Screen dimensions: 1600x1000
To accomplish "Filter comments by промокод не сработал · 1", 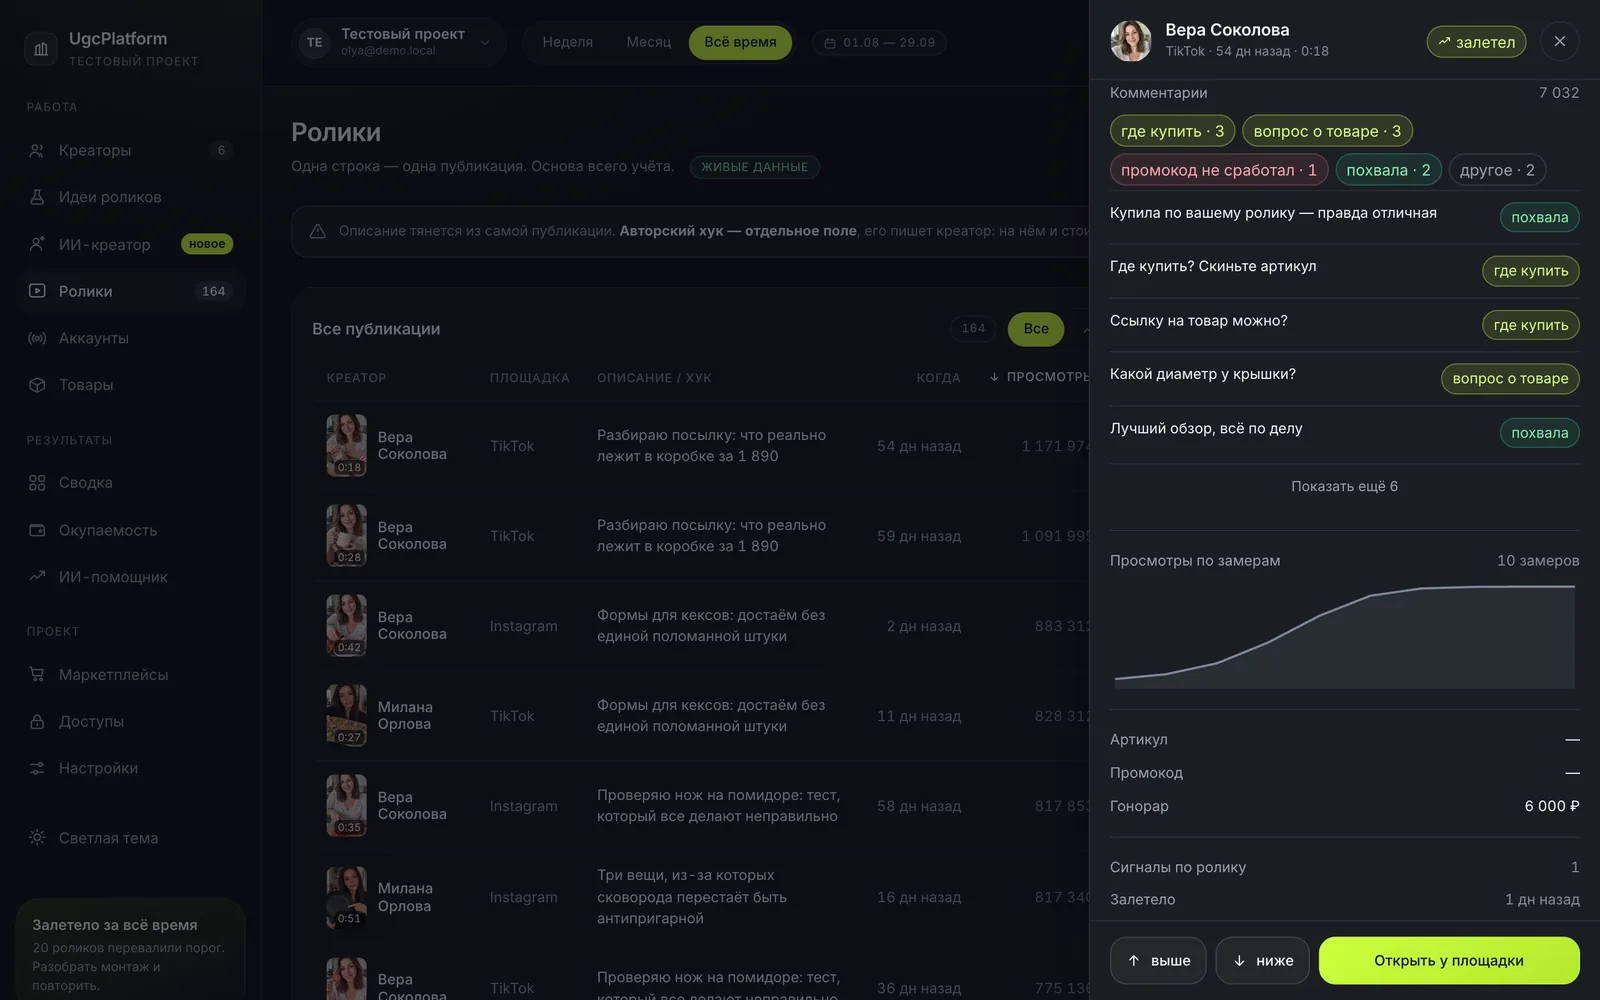I will tap(1219, 170).
